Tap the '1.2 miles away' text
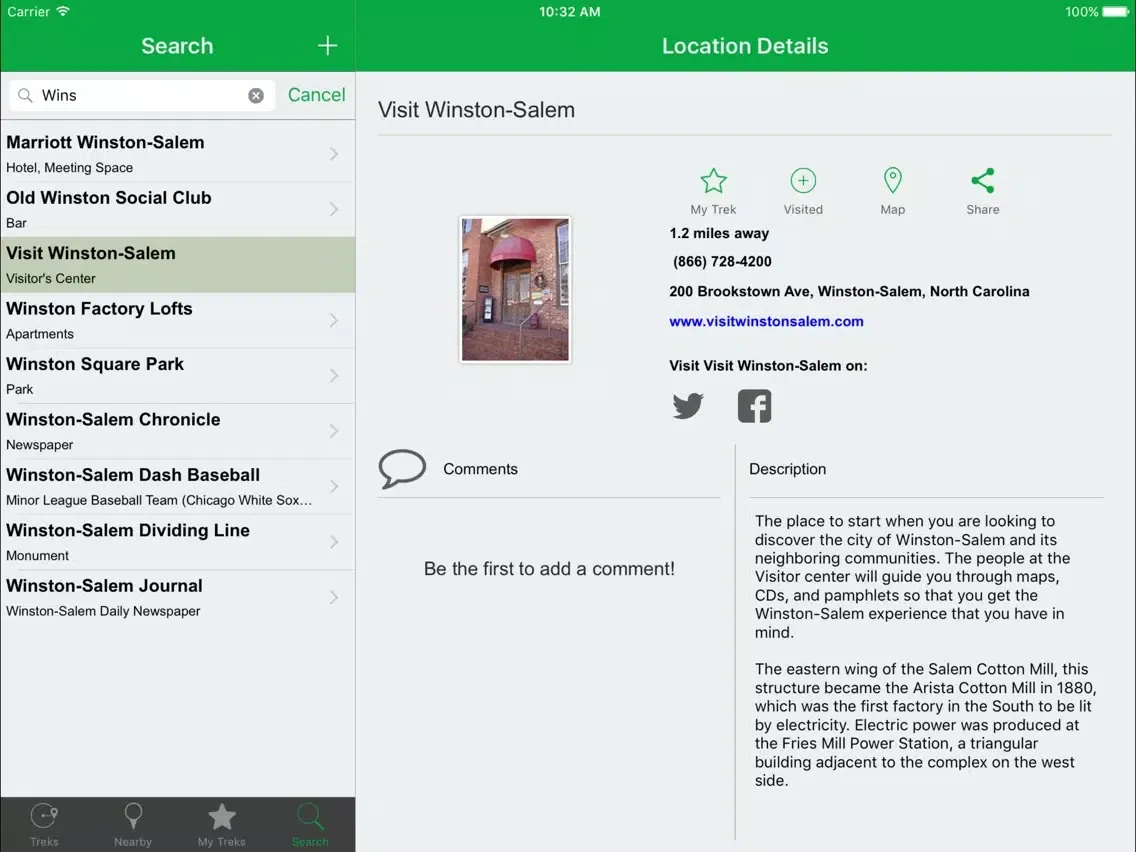The image size is (1136, 852). pyautogui.click(x=719, y=233)
